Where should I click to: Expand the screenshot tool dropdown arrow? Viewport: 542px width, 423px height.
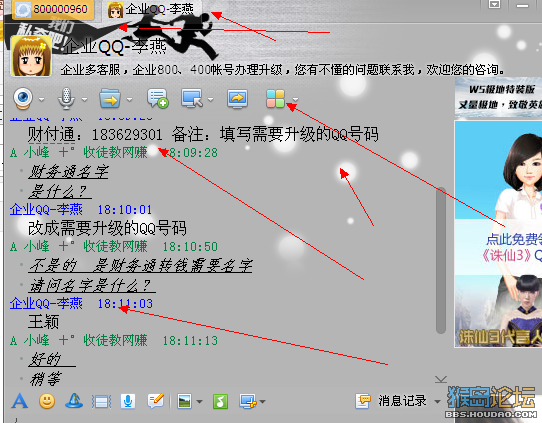[x=262, y=402]
